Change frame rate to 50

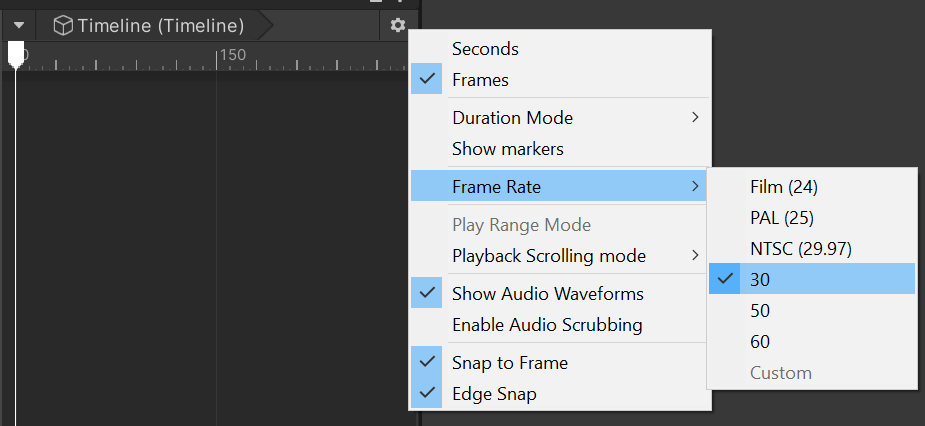760,311
